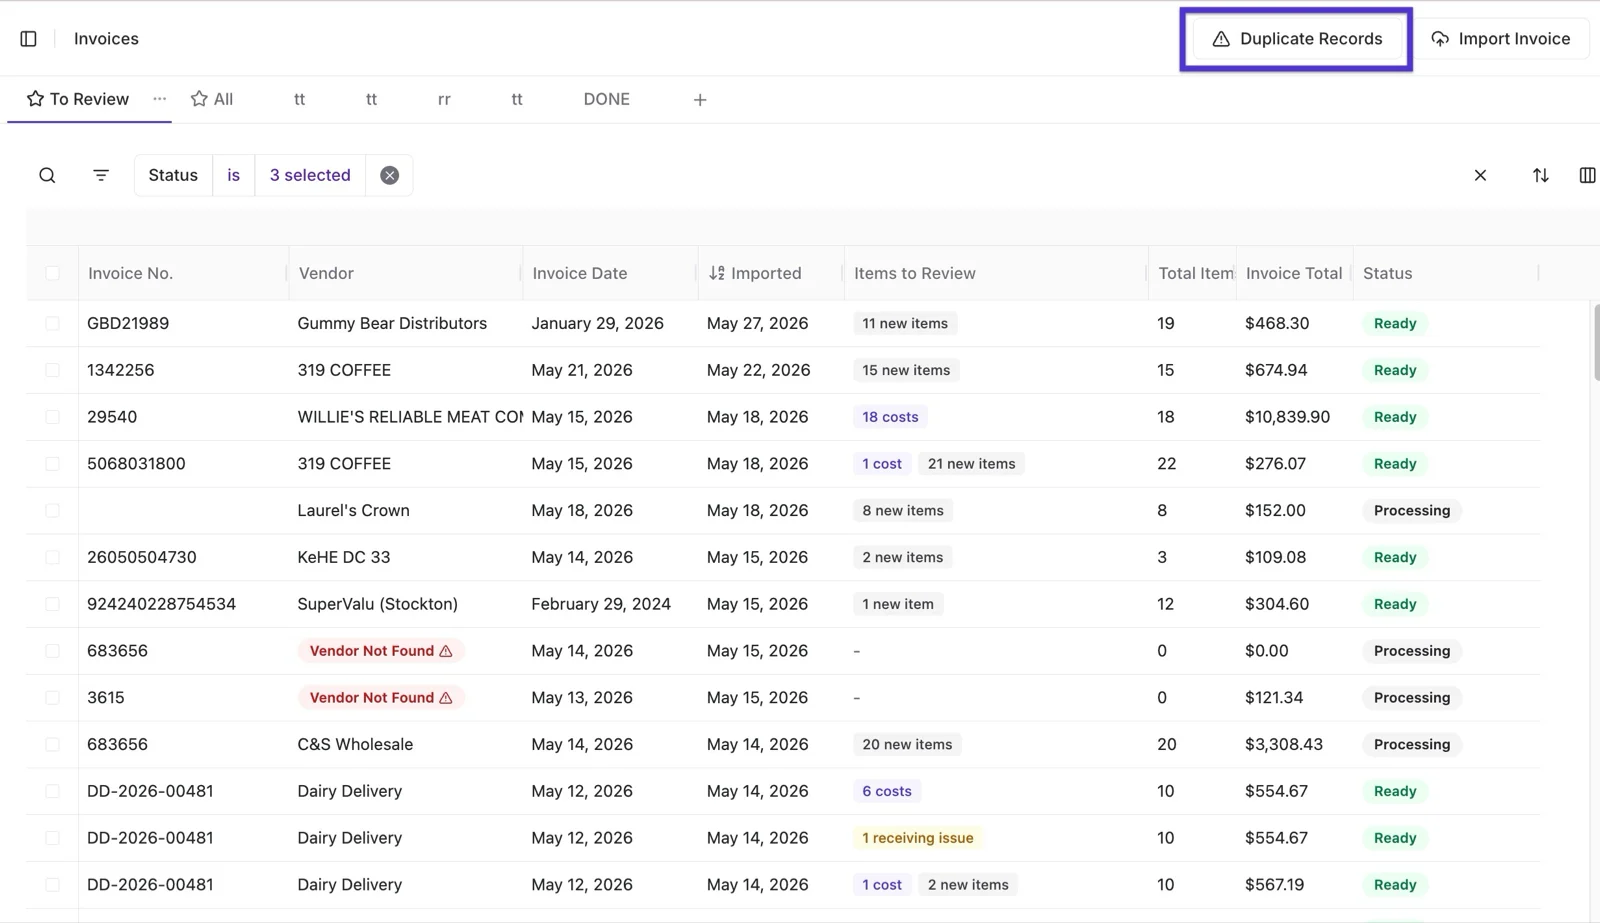Image resolution: width=1600 pixels, height=923 pixels.
Task: Select checkbox for C&S Wholesale row
Action: click(x=52, y=745)
